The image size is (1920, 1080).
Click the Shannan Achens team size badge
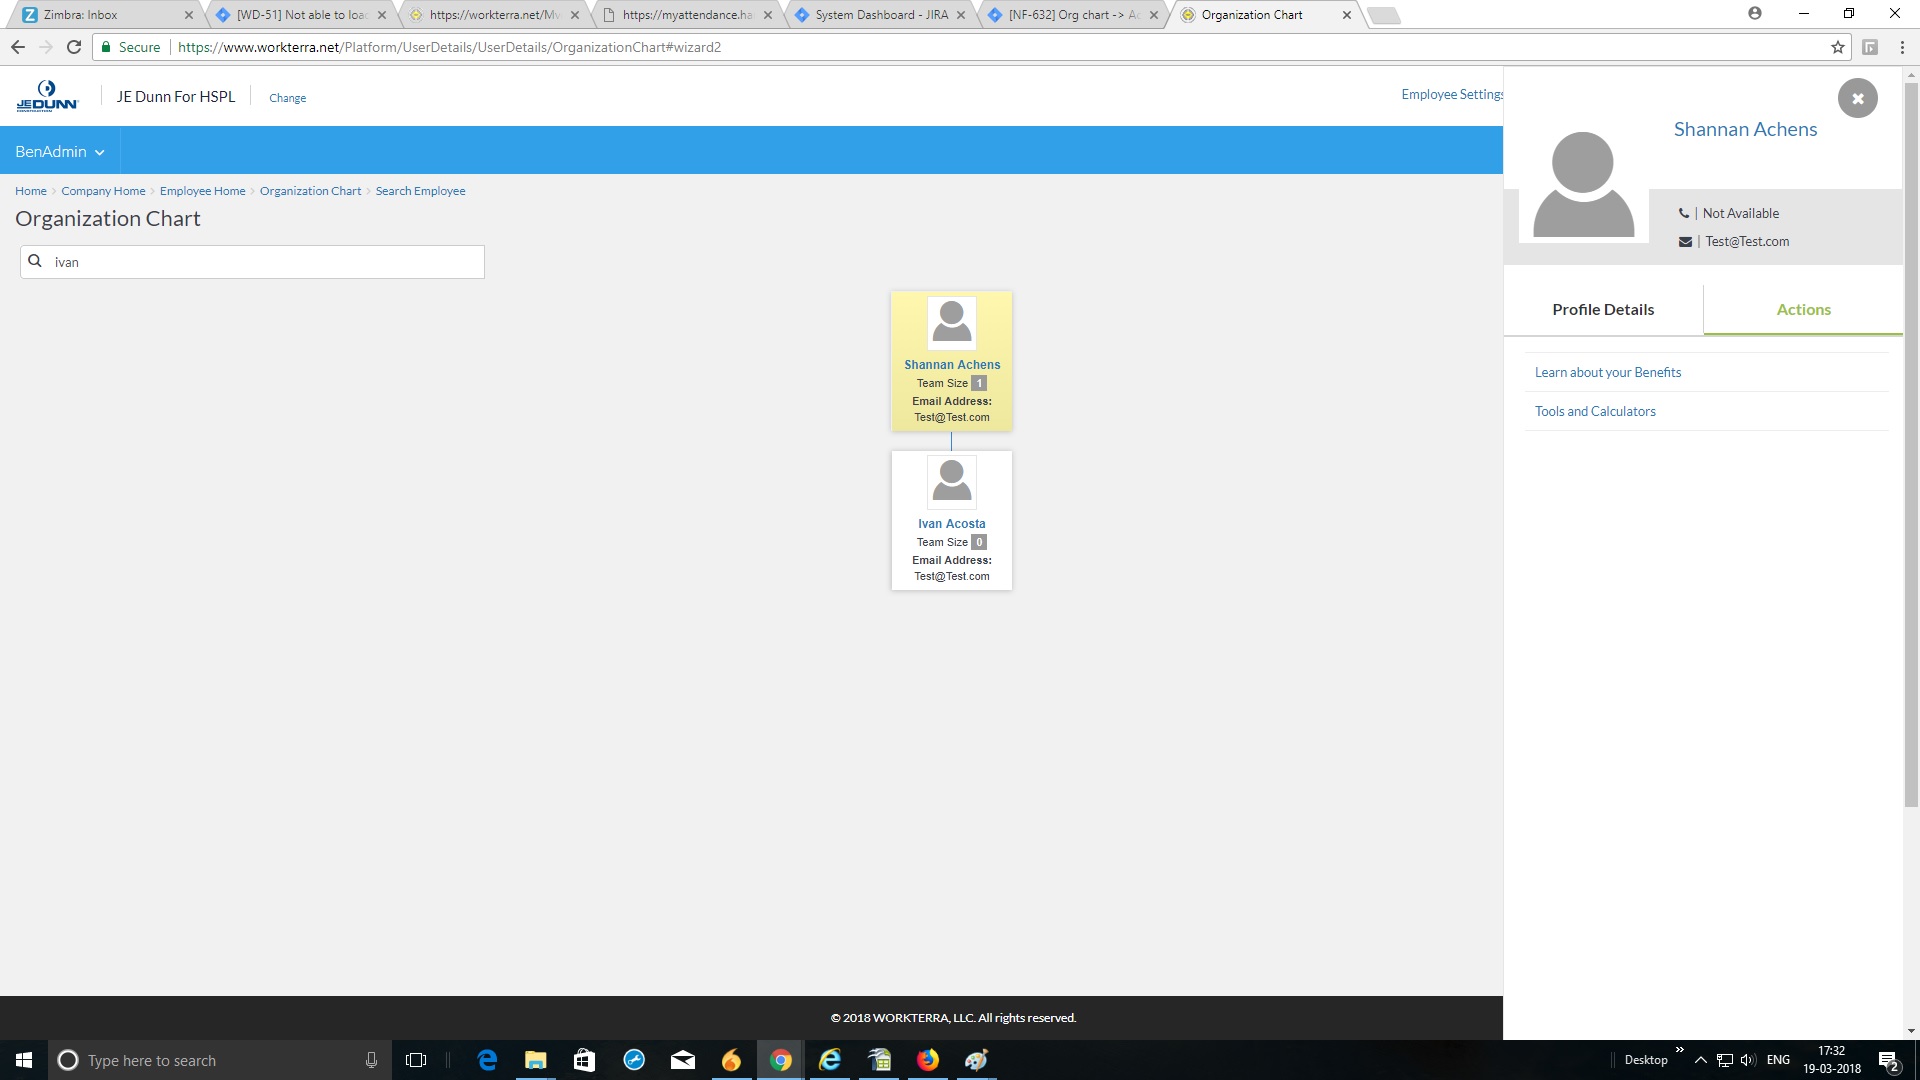tap(979, 383)
